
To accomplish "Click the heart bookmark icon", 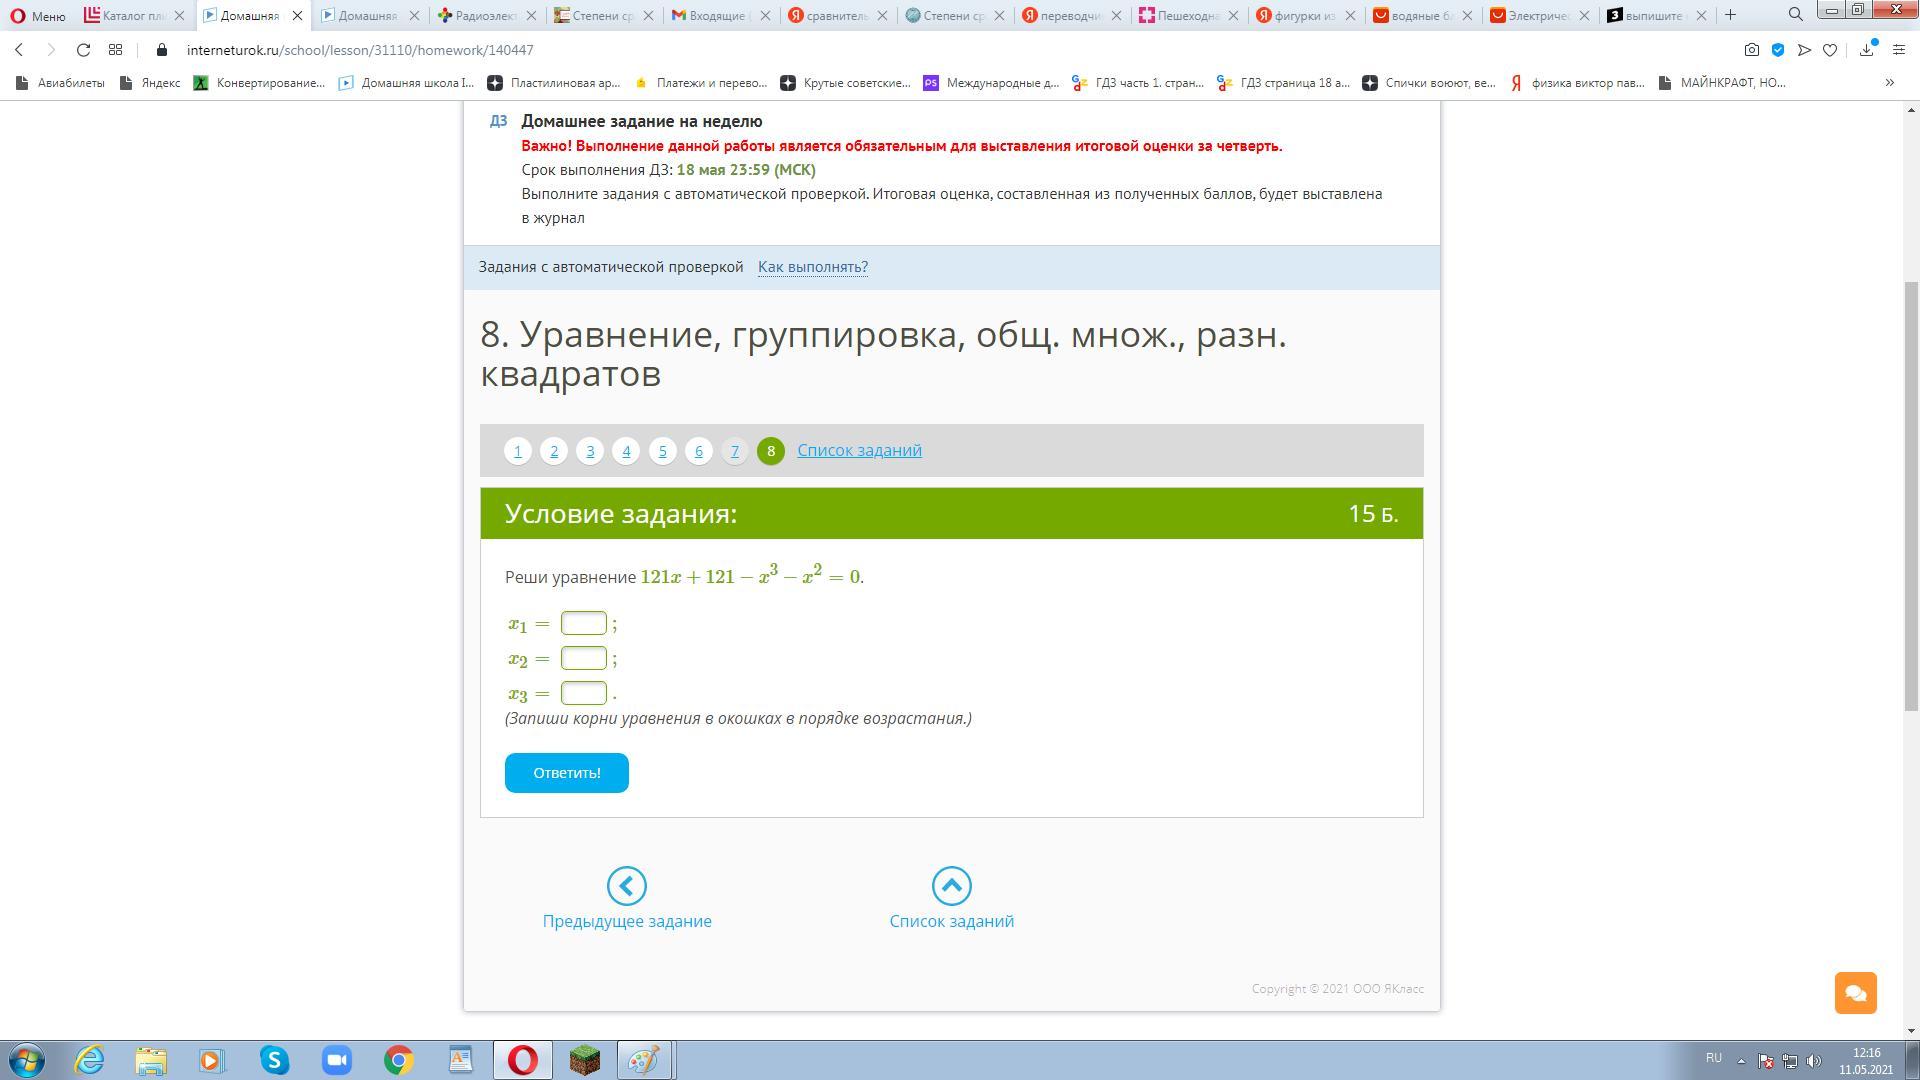I will pos(1830,50).
